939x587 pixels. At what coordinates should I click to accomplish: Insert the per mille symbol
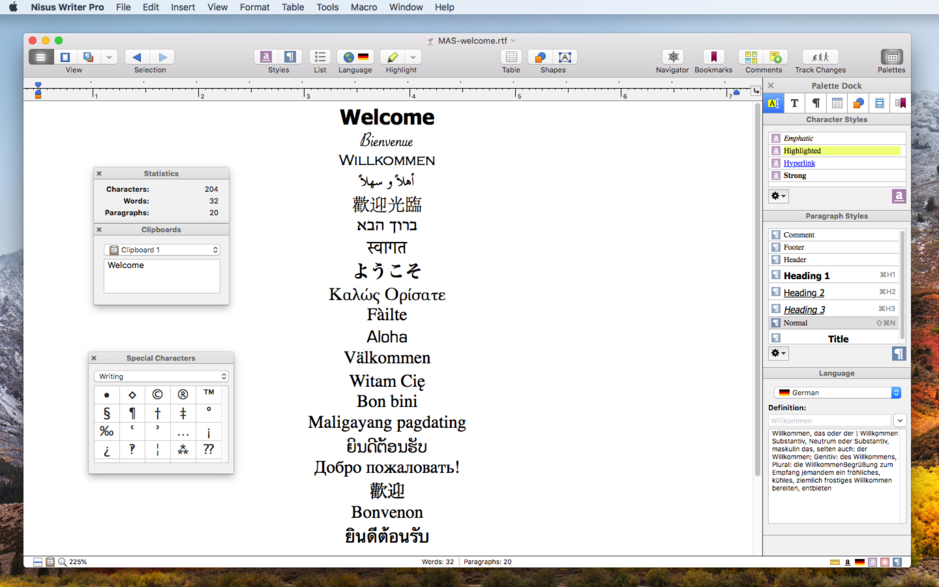point(107,431)
